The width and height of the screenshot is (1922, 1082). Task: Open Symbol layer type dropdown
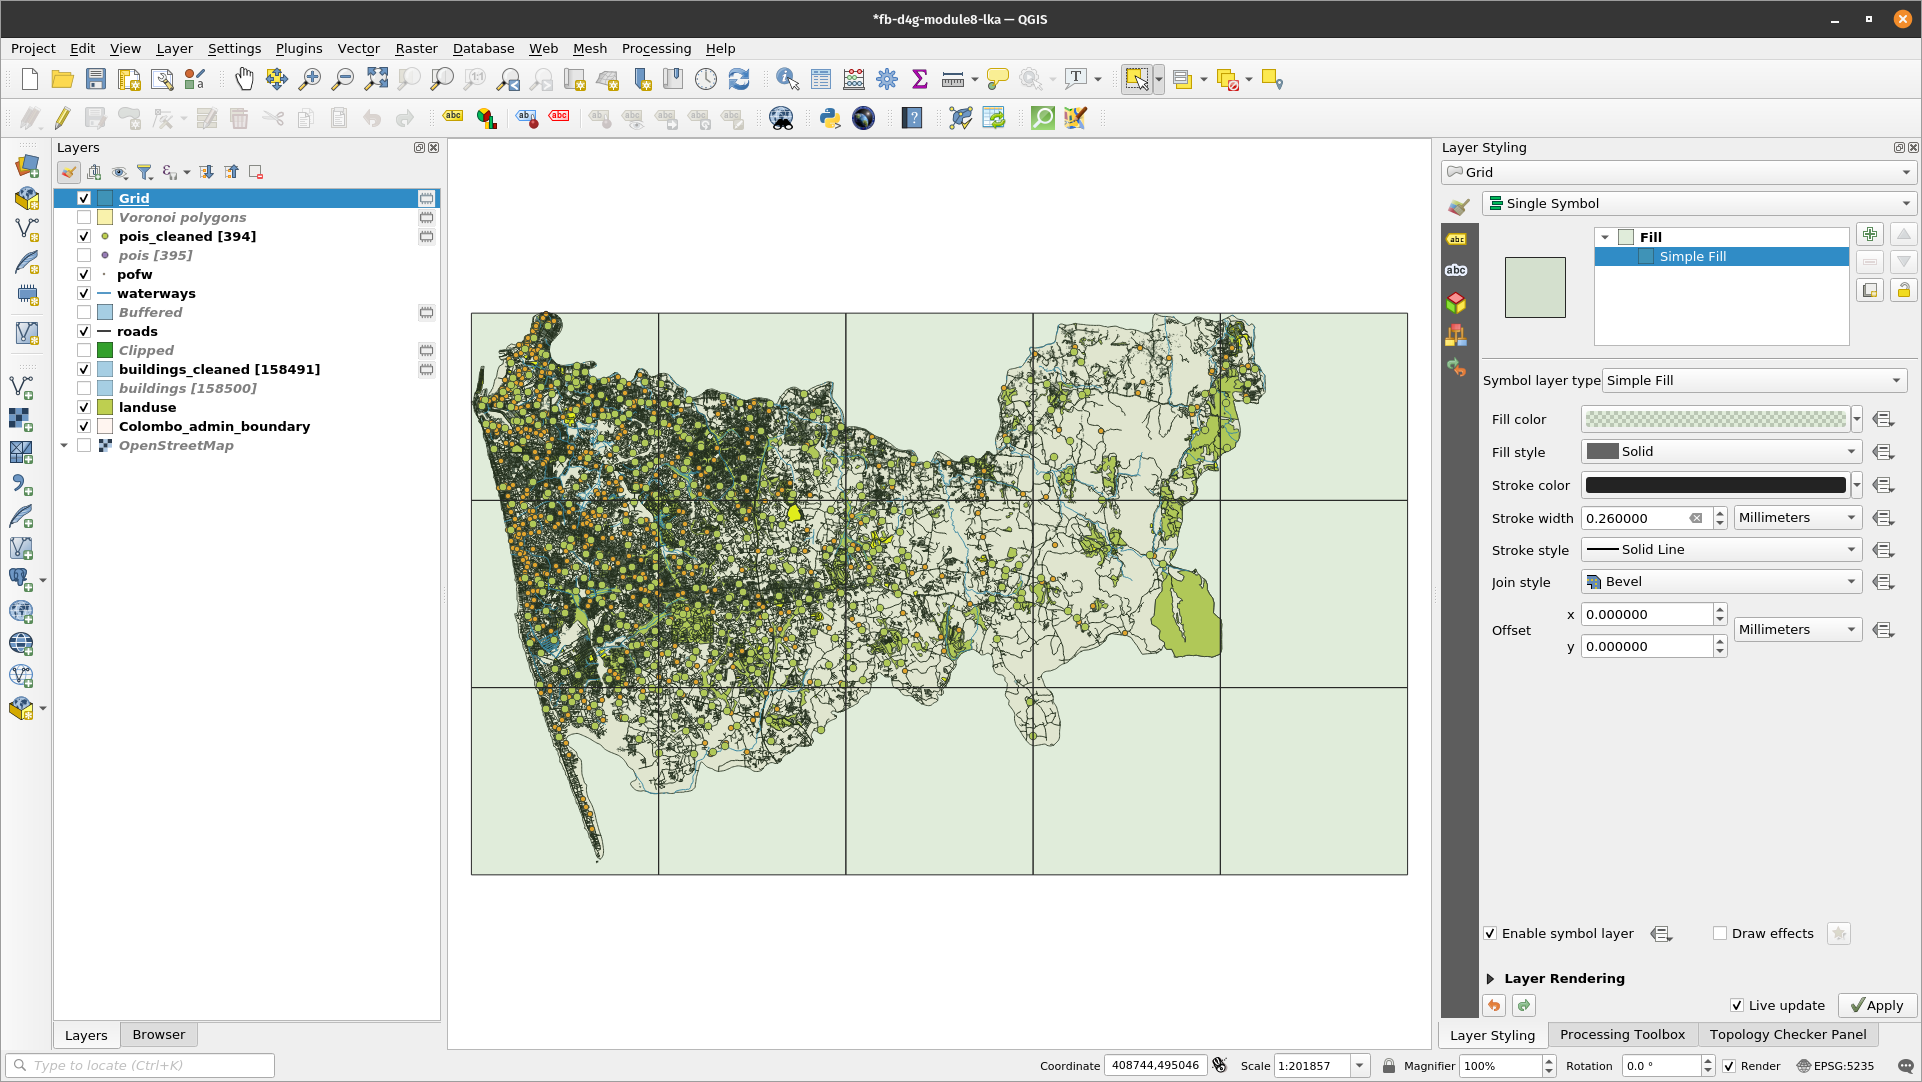1754,380
